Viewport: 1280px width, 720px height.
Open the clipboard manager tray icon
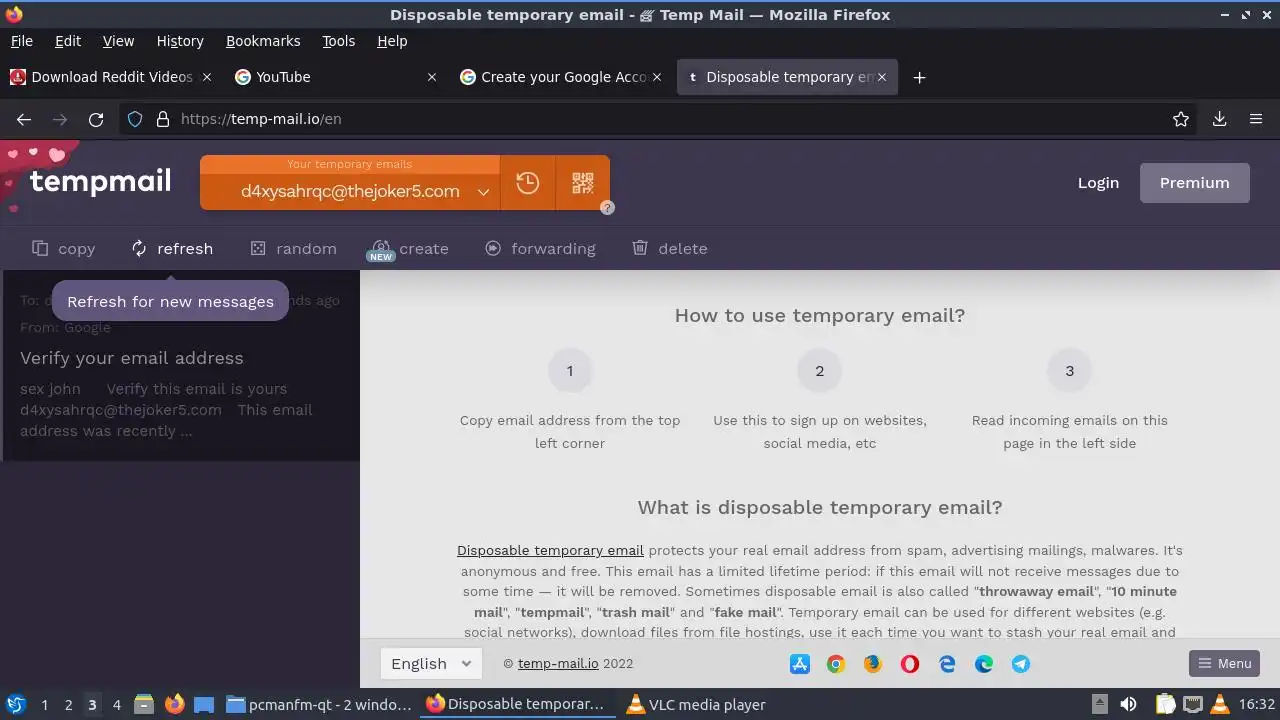1165,704
